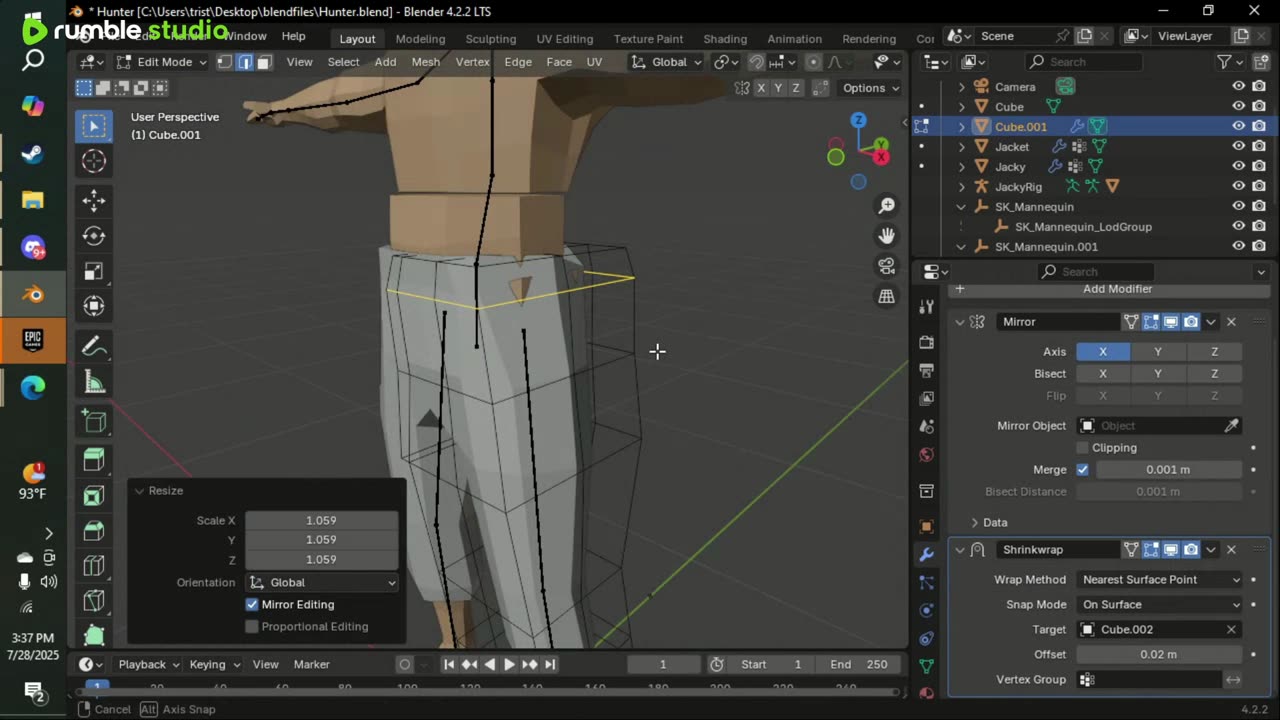Select the Annotate pencil tool

(94, 346)
